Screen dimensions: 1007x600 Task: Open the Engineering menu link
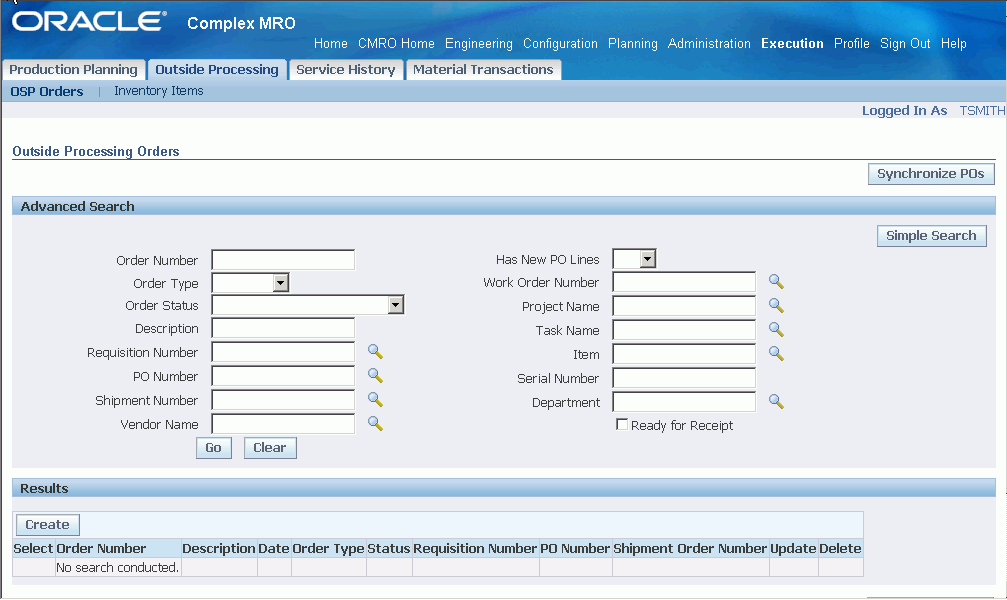[478, 44]
